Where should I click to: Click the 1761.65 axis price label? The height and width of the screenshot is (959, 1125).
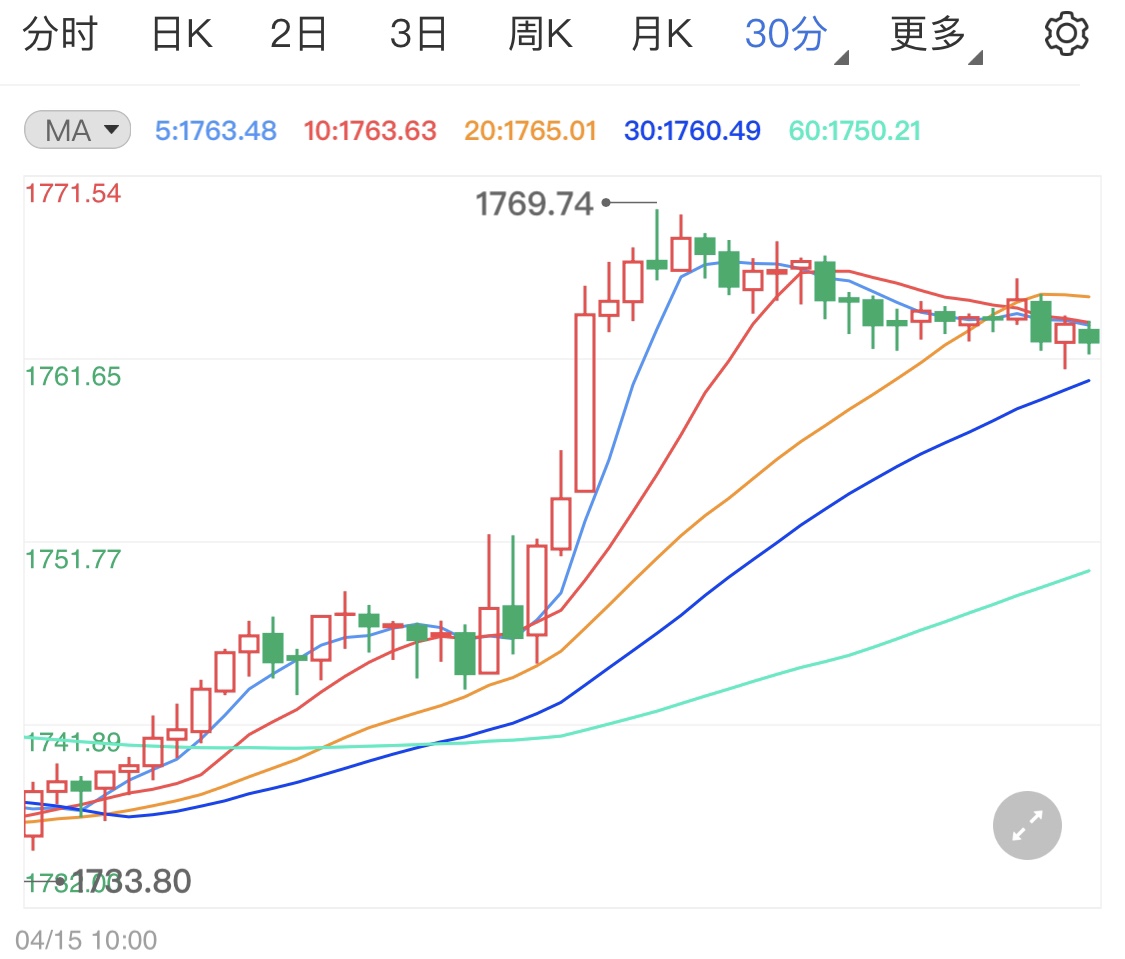click(73, 376)
